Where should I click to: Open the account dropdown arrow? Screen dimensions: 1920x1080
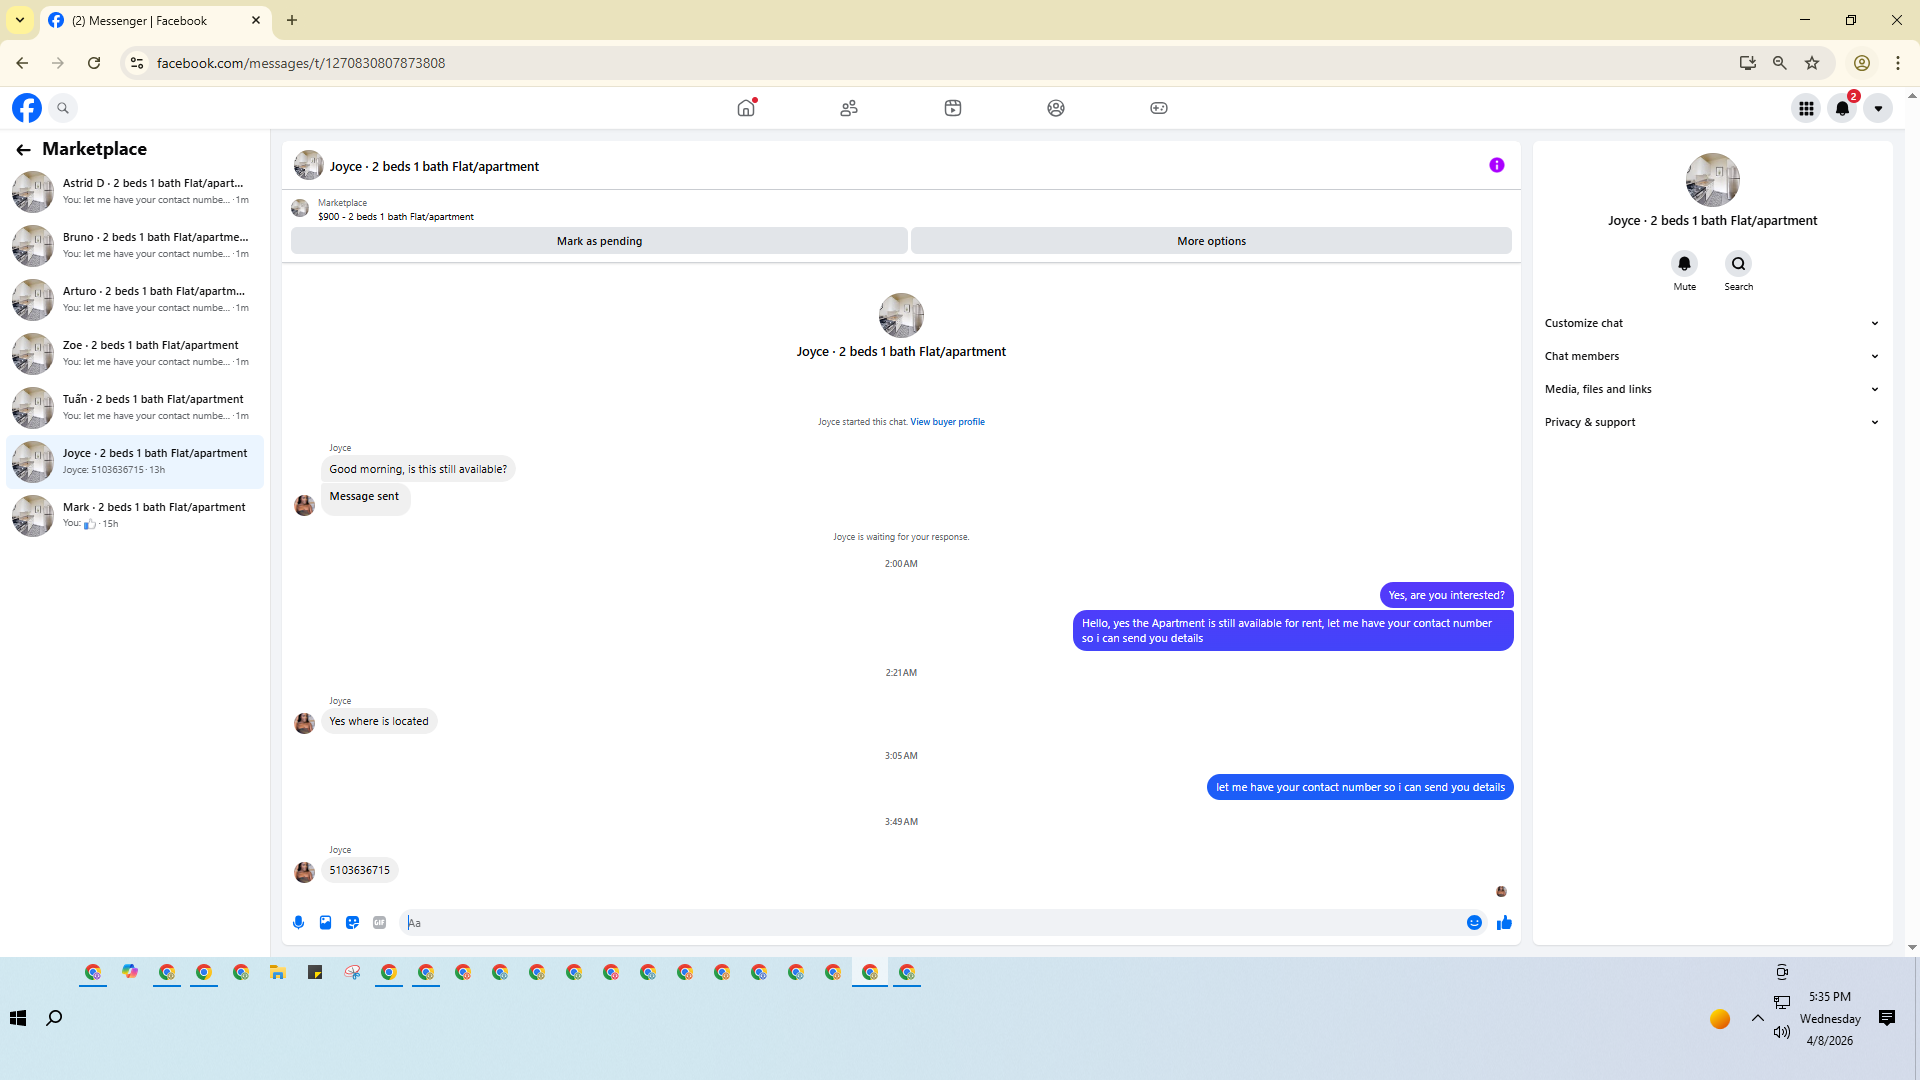(1878, 108)
